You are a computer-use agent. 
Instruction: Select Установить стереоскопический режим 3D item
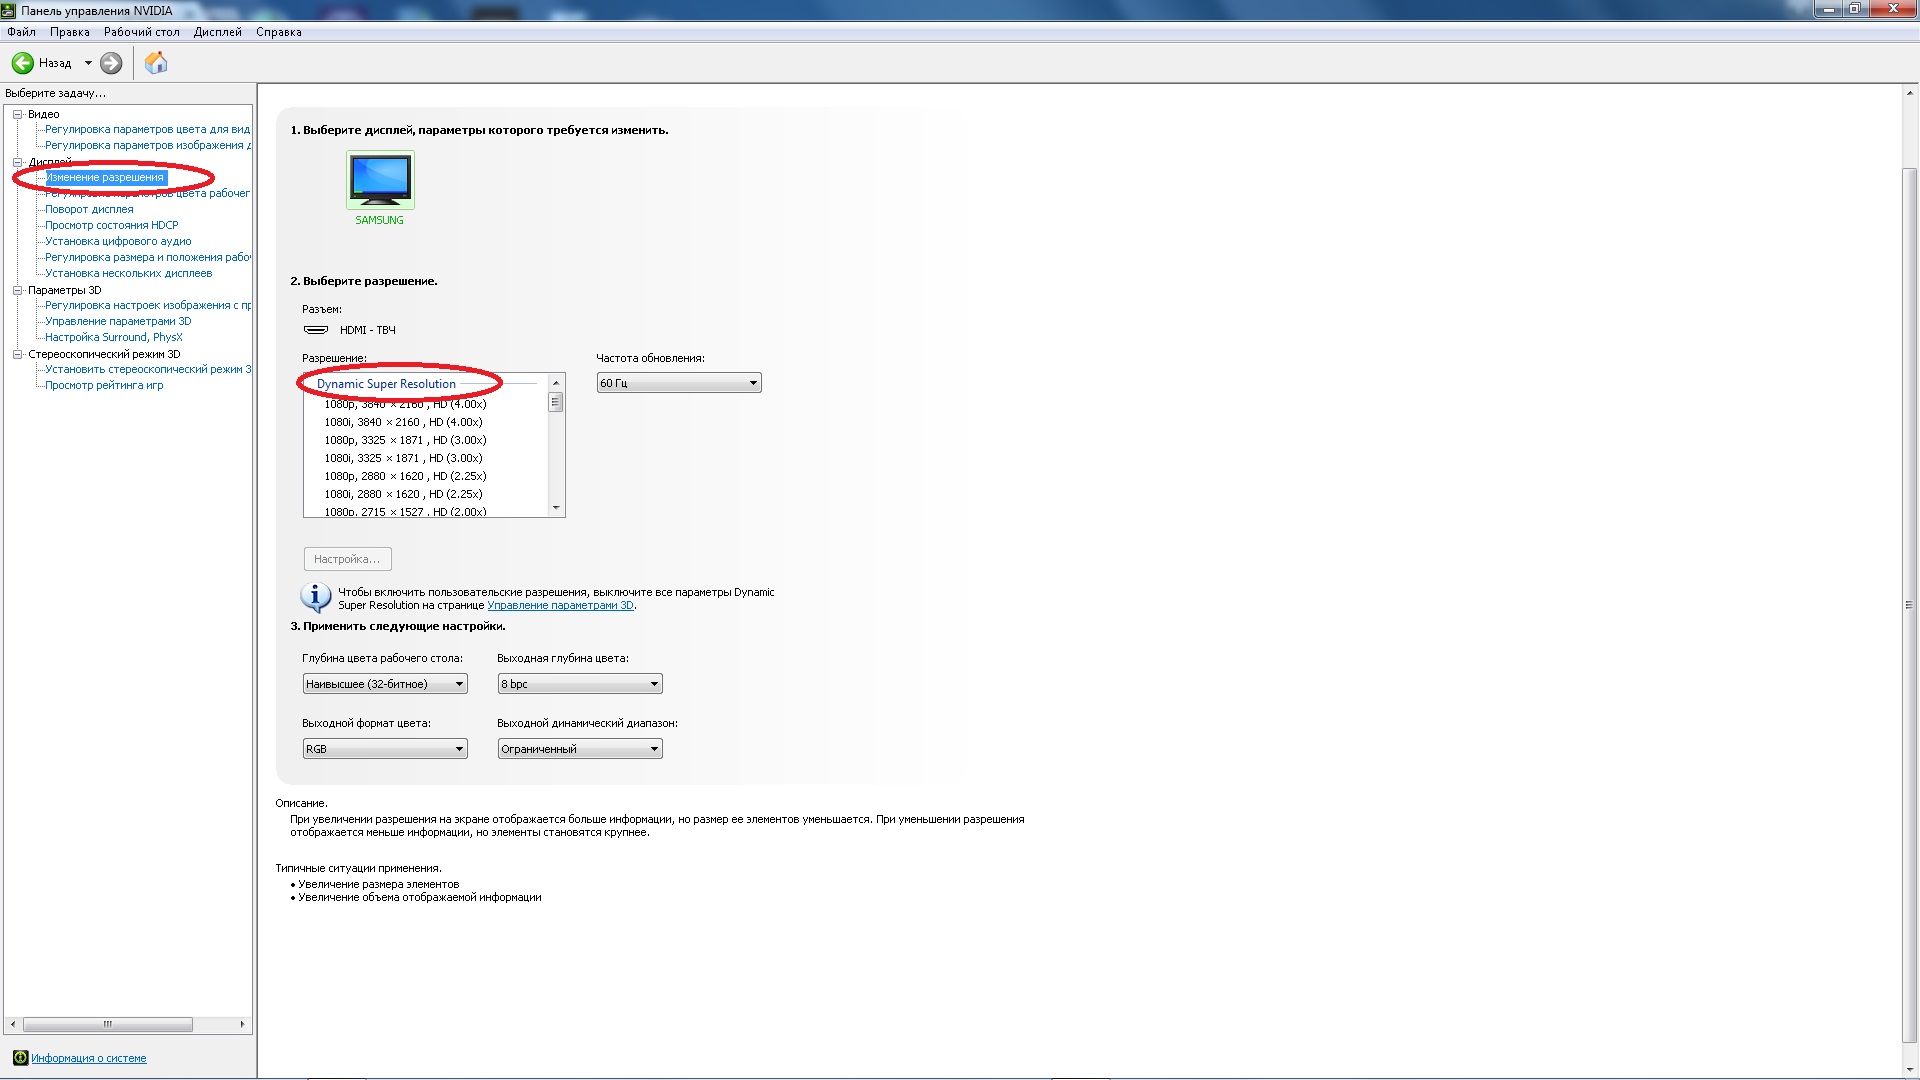148,370
